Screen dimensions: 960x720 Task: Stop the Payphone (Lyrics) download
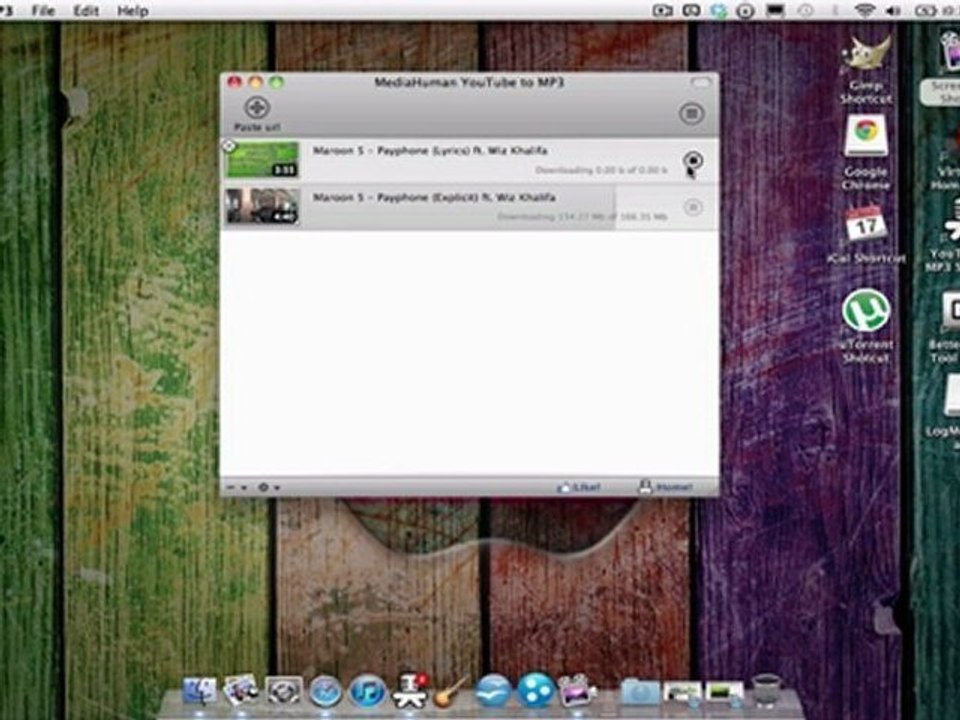692,160
